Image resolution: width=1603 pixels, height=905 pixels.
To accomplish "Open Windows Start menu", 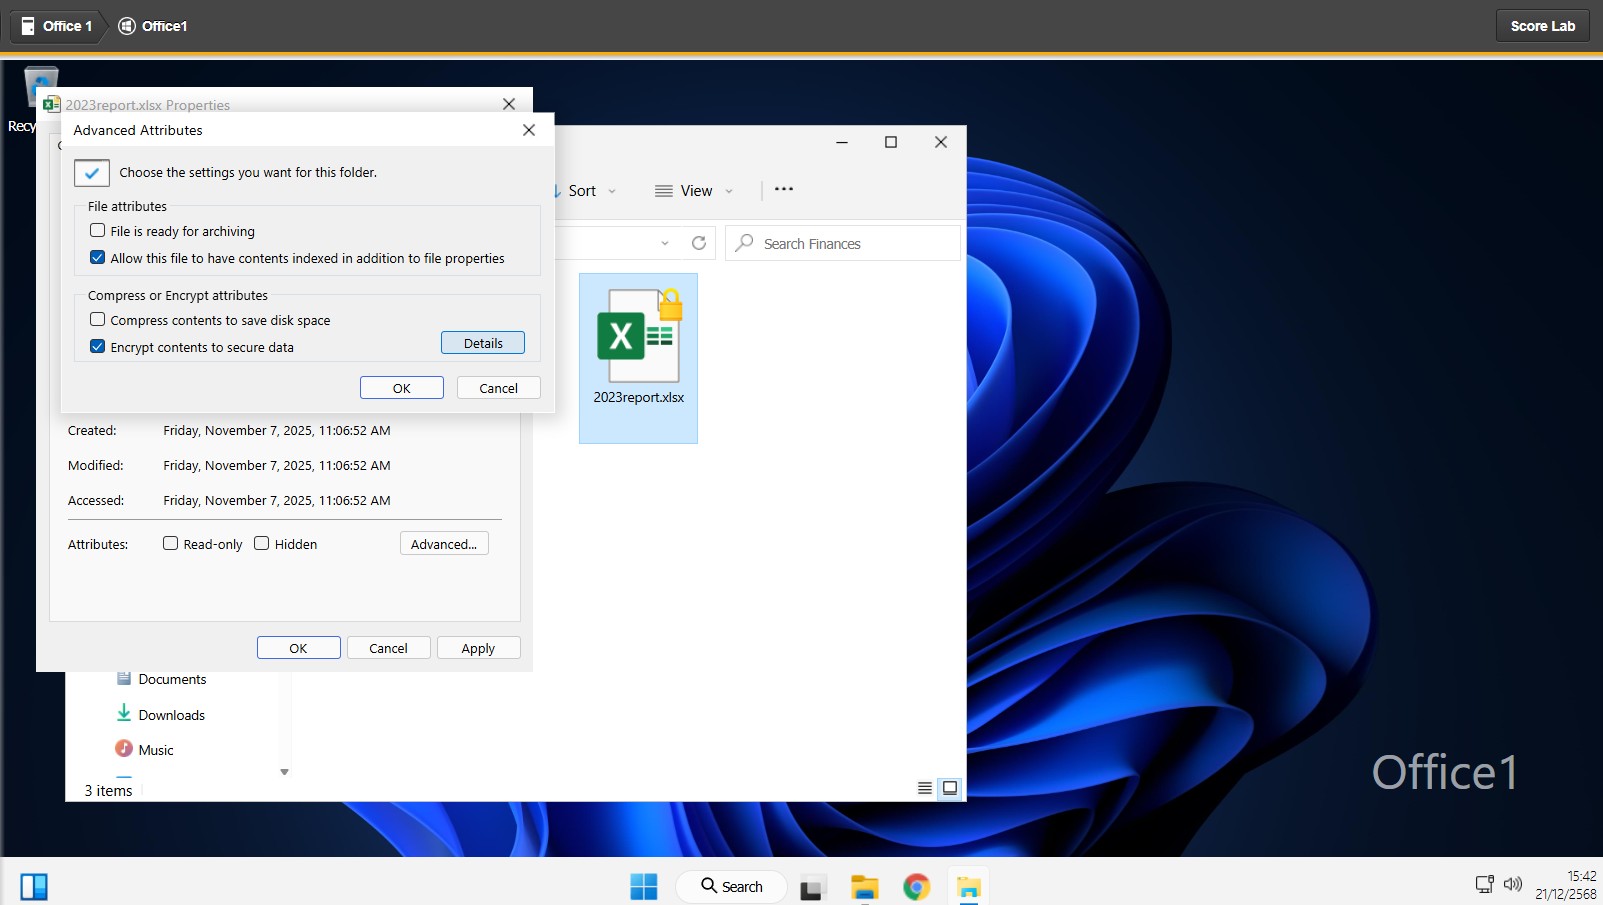I will tap(643, 886).
